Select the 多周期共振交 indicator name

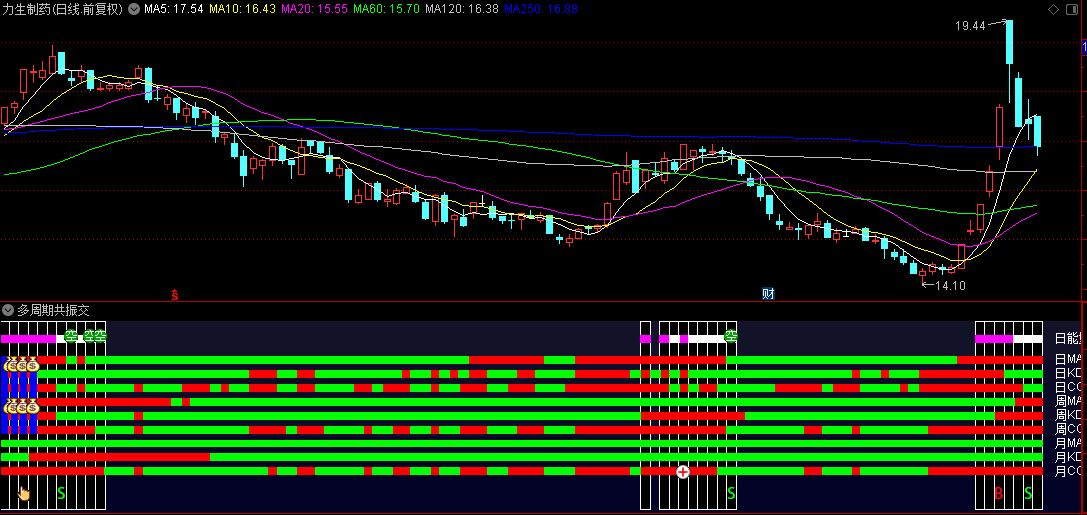53,311
